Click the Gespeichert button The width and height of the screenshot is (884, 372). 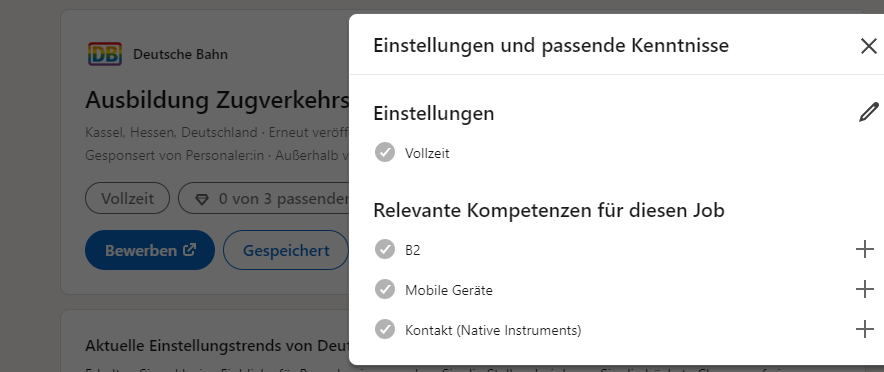pyautogui.click(x=286, y=250)
